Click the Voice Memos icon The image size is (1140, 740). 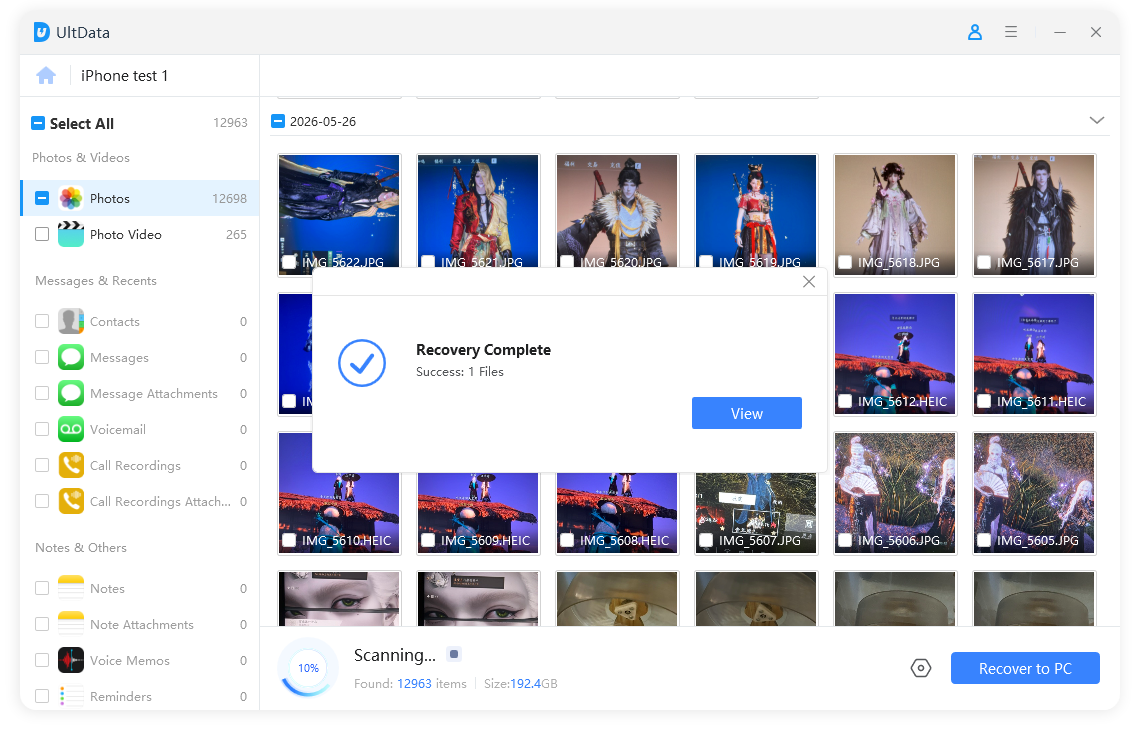click(71, 660)
